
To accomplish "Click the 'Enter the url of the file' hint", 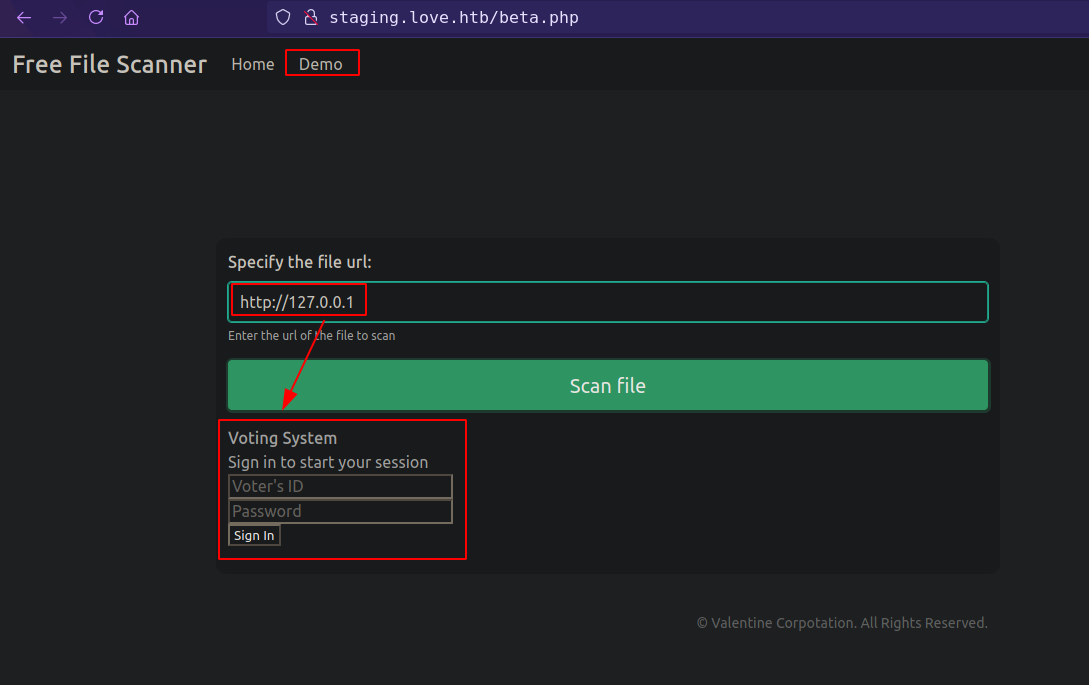I will [311, 336].
